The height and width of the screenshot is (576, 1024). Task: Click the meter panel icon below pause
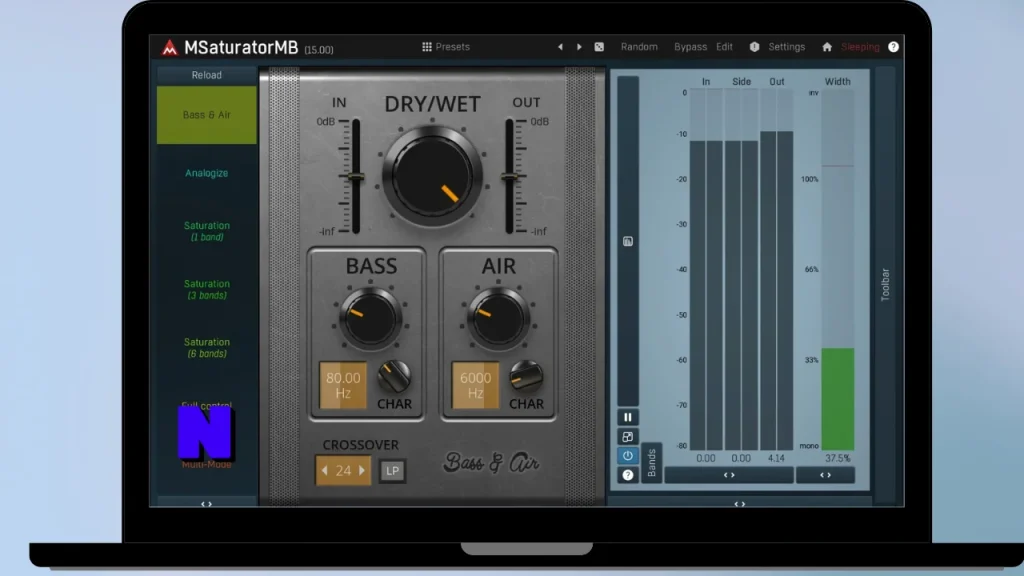628,437
